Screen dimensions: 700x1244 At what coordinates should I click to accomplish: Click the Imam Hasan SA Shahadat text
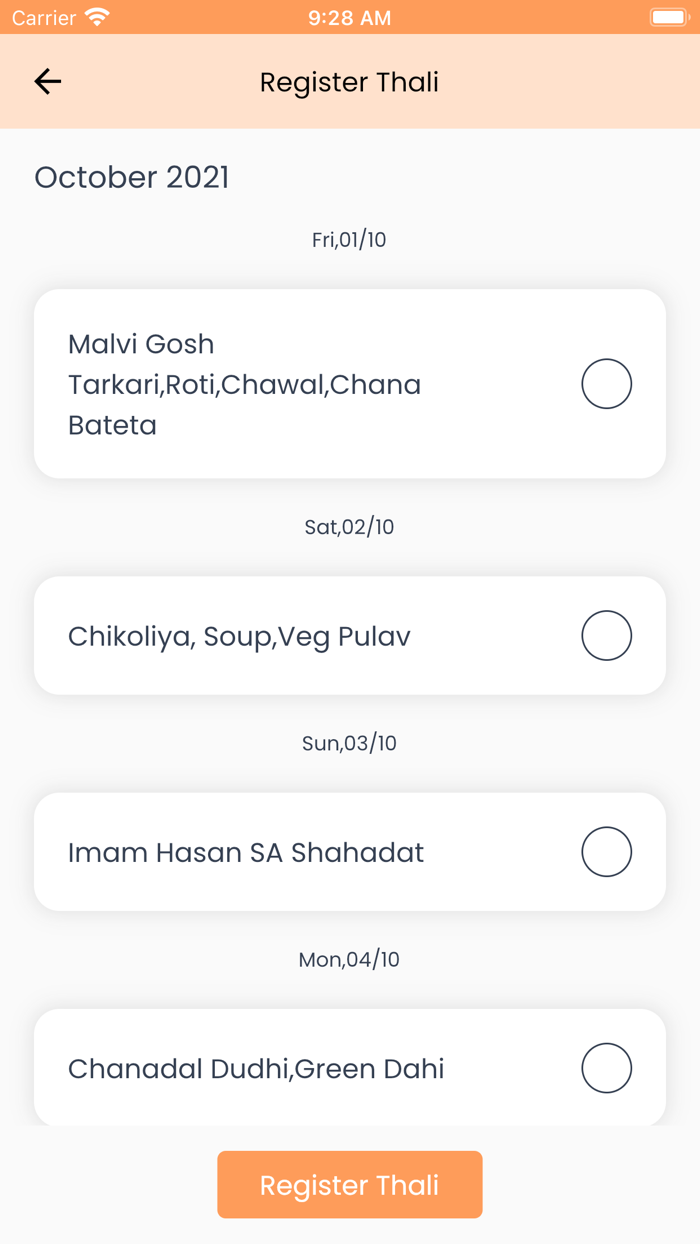click(x=246, y=852)
